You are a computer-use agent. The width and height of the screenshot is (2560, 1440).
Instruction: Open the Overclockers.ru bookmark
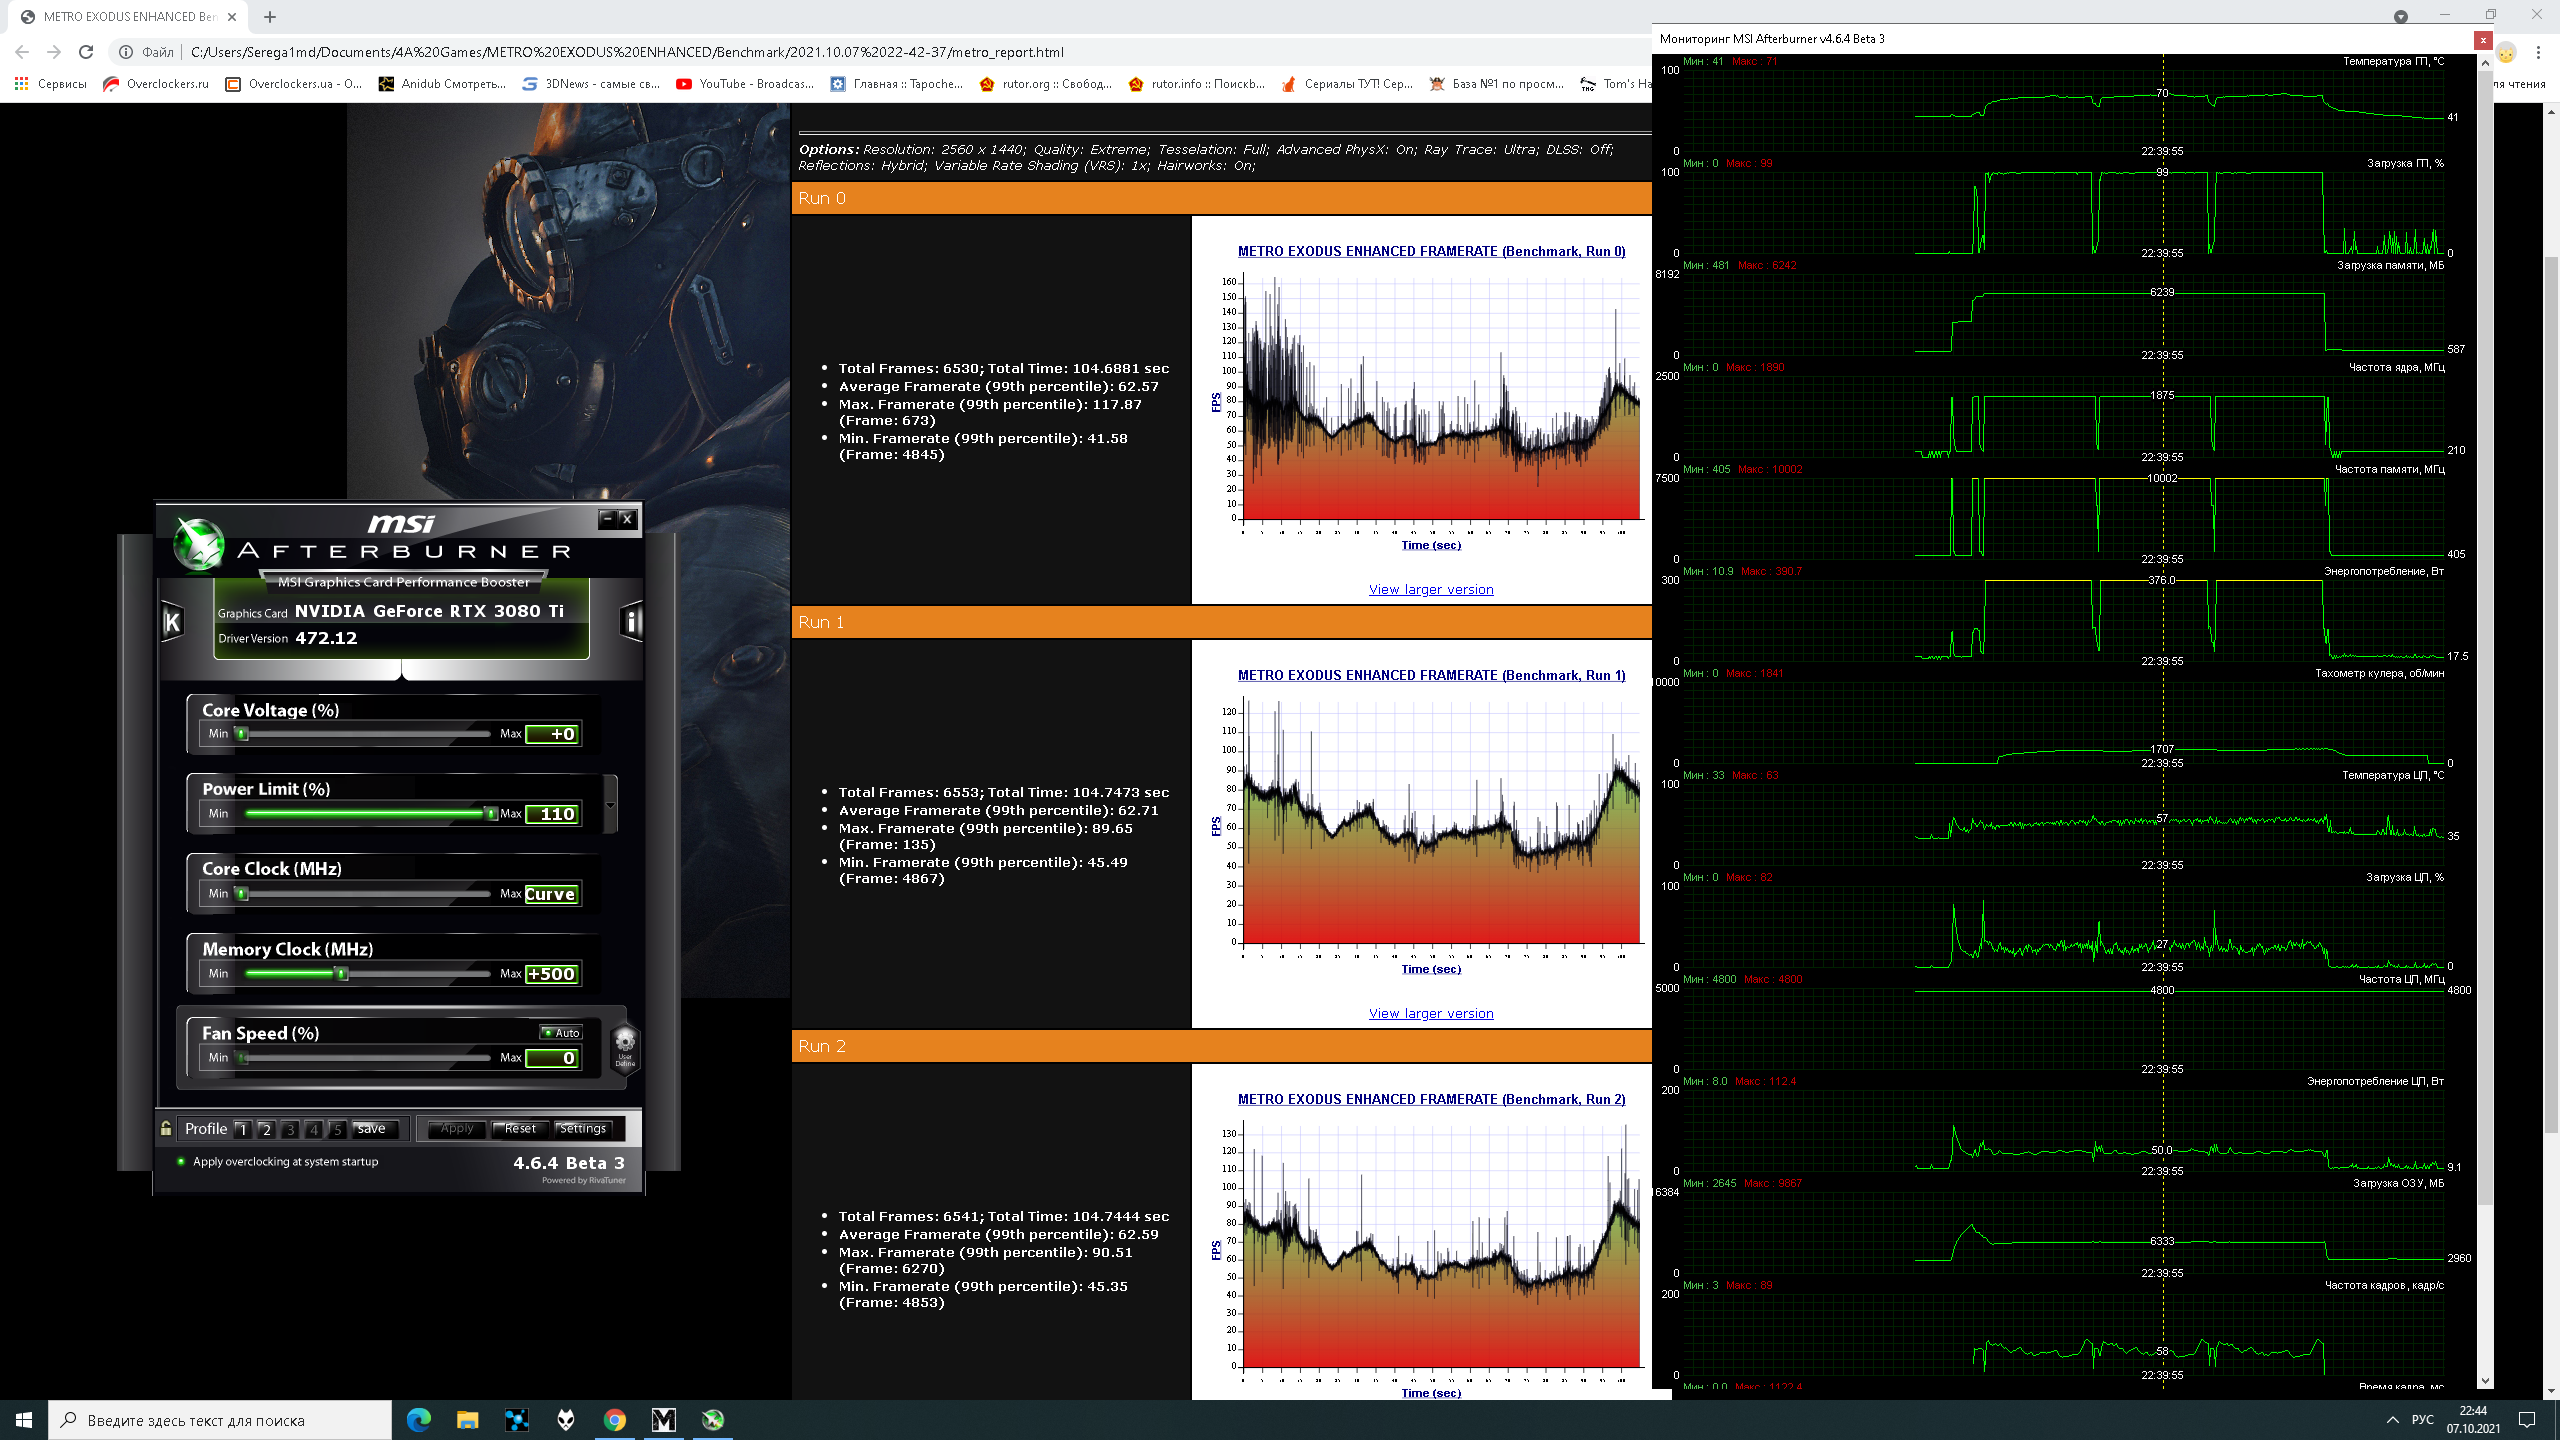(x=156, y=84)
